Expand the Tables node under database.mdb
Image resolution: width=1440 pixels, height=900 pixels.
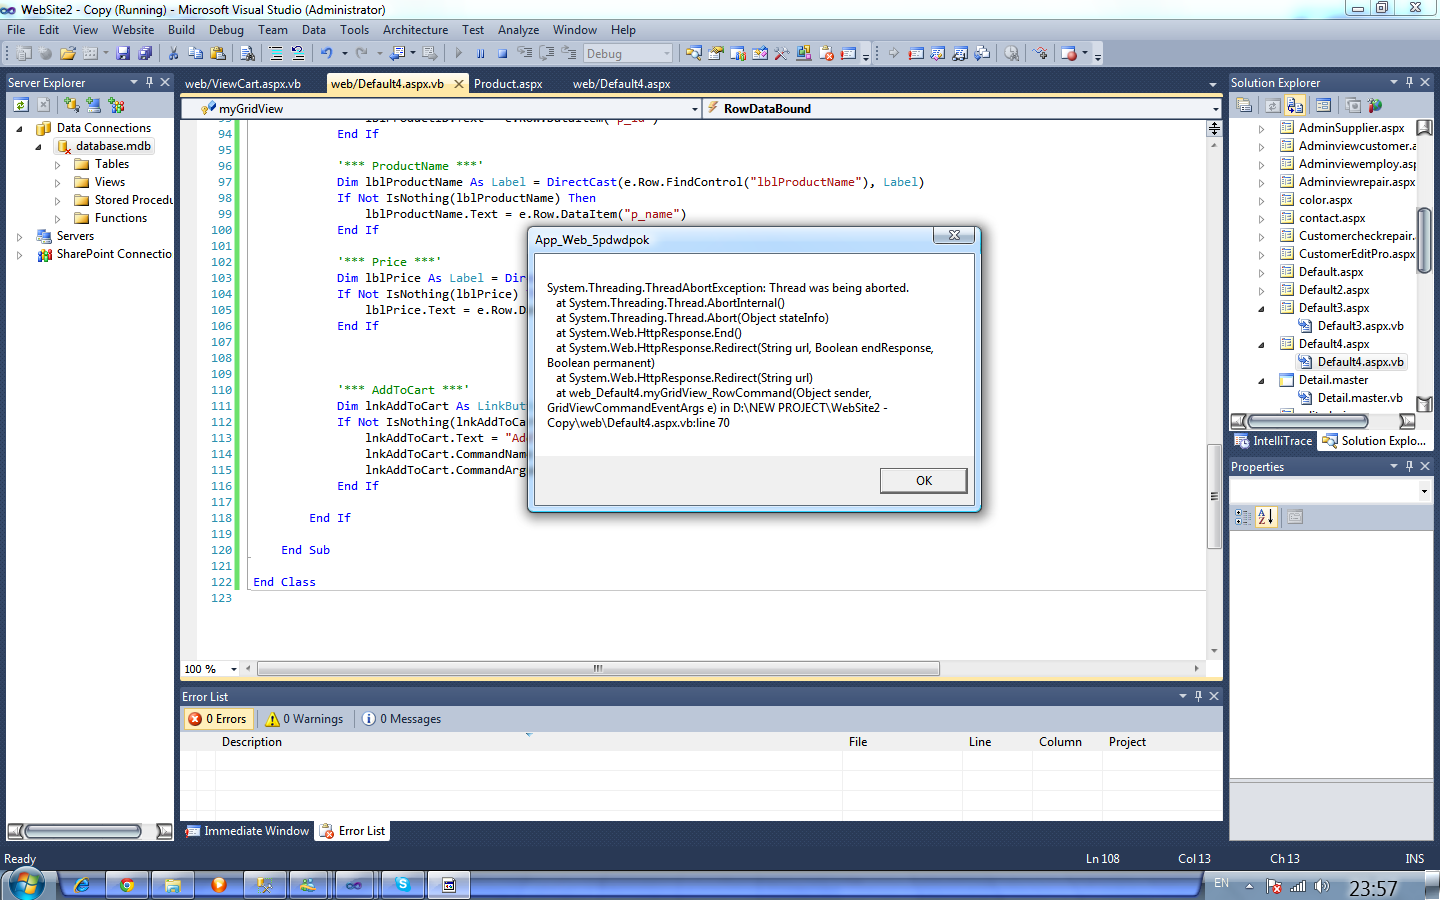click(57, 165)
